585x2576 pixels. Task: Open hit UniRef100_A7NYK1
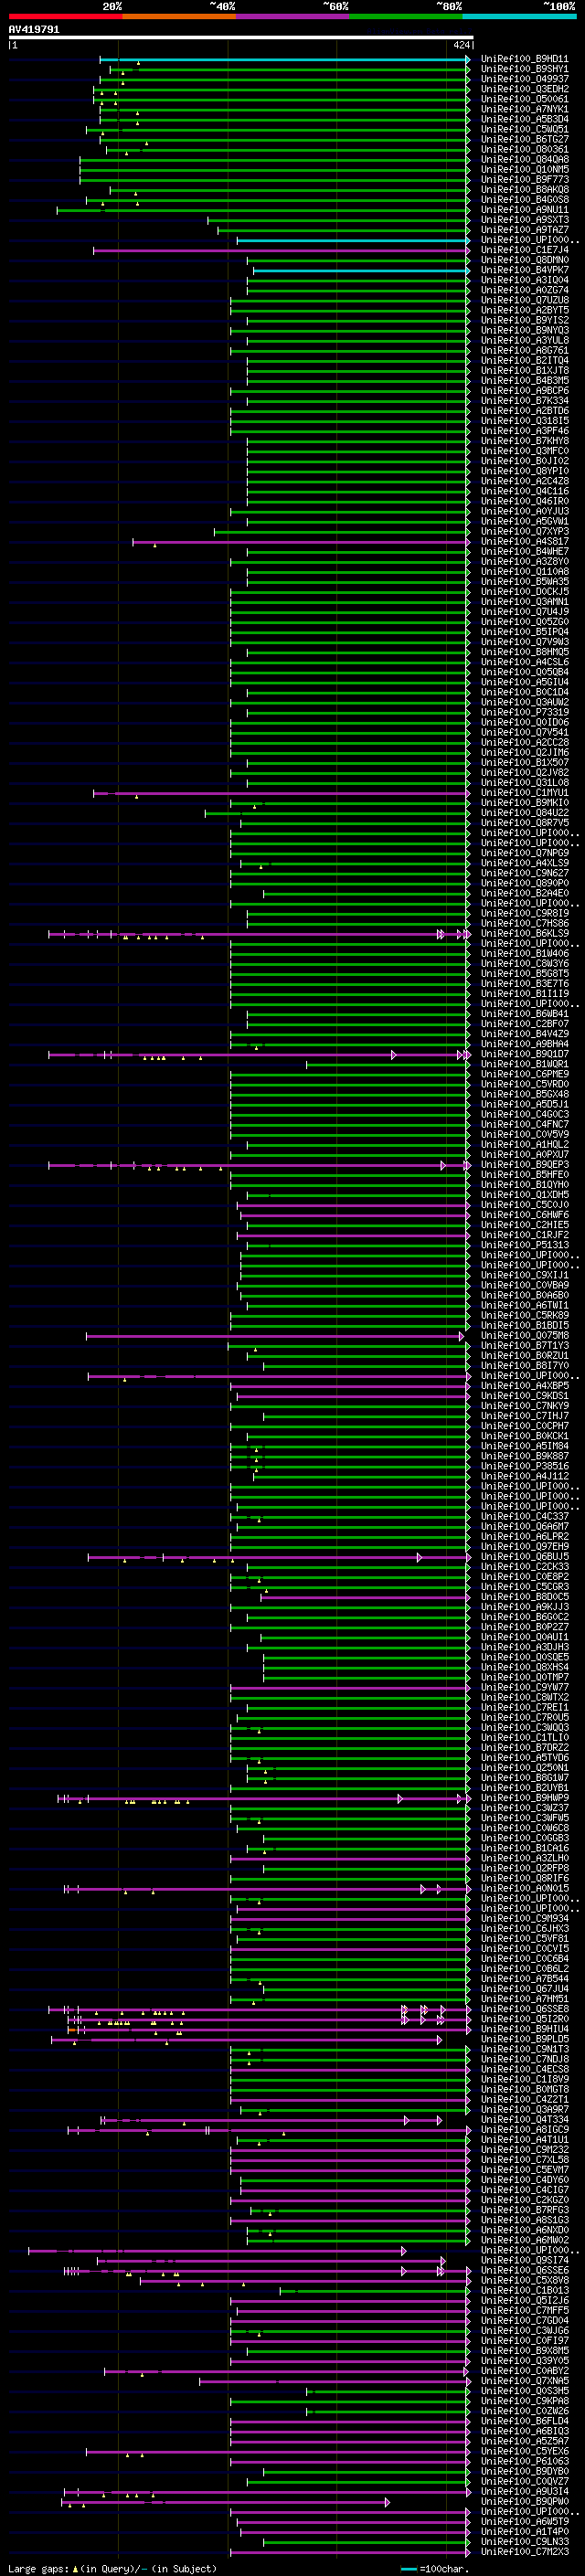[x=524, y=109]
